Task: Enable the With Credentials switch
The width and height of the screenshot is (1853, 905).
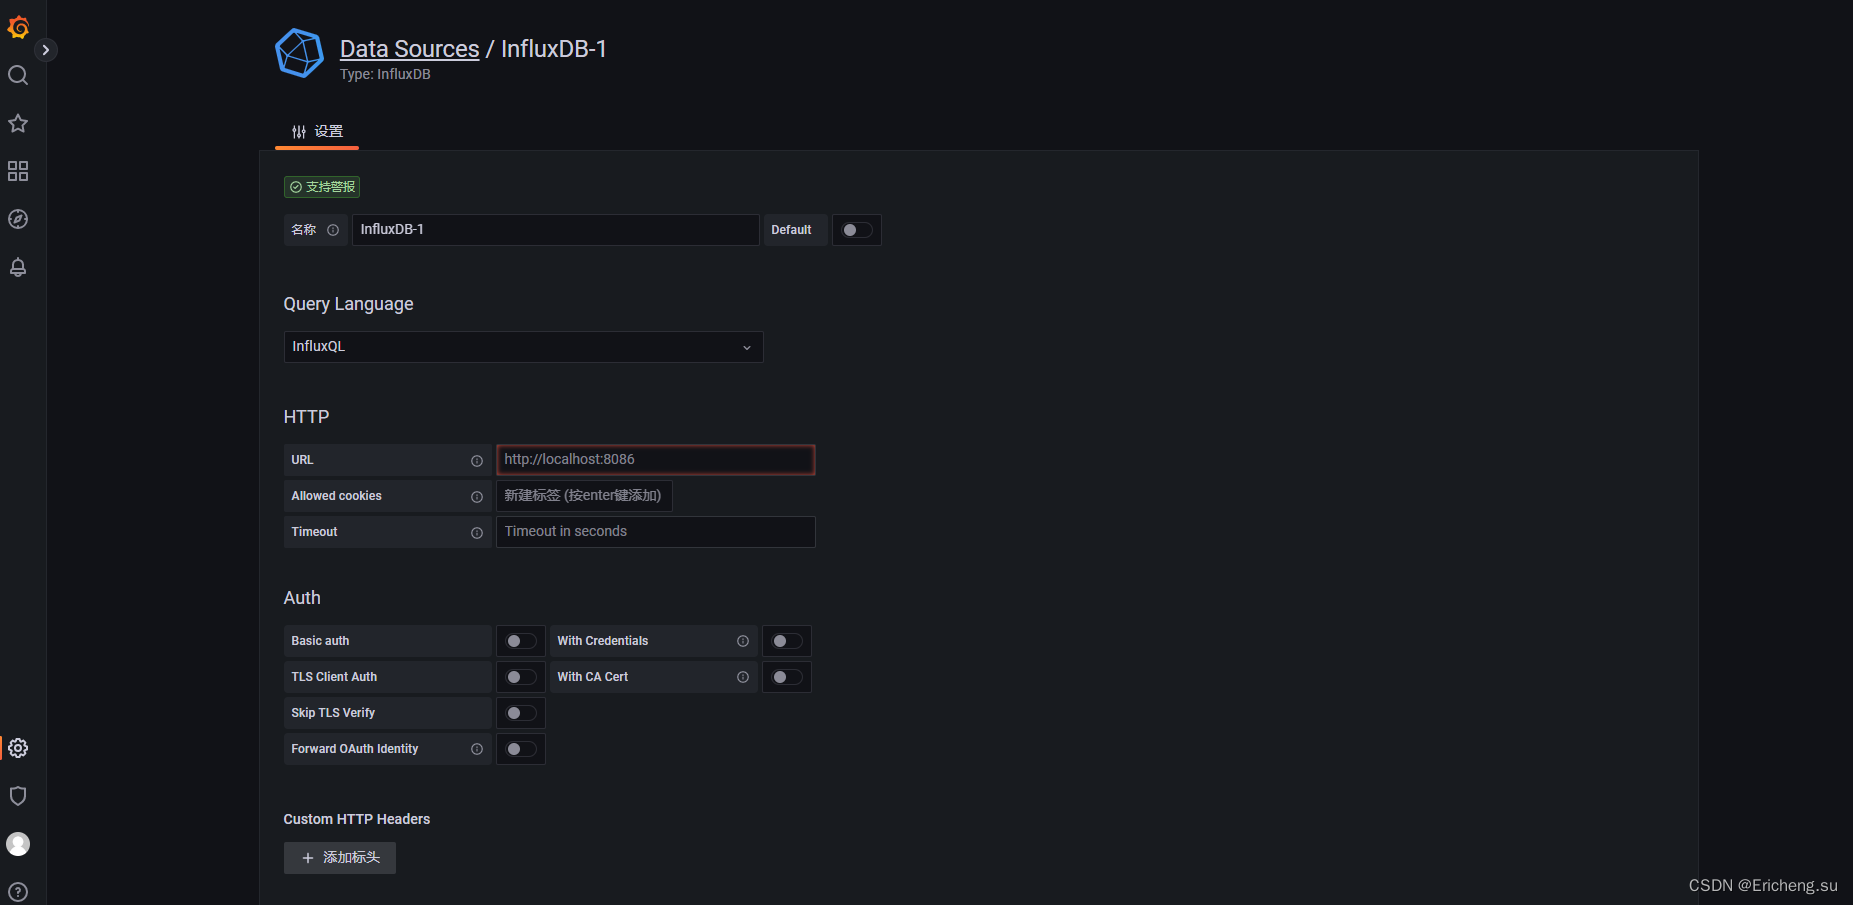Action: 787,641
